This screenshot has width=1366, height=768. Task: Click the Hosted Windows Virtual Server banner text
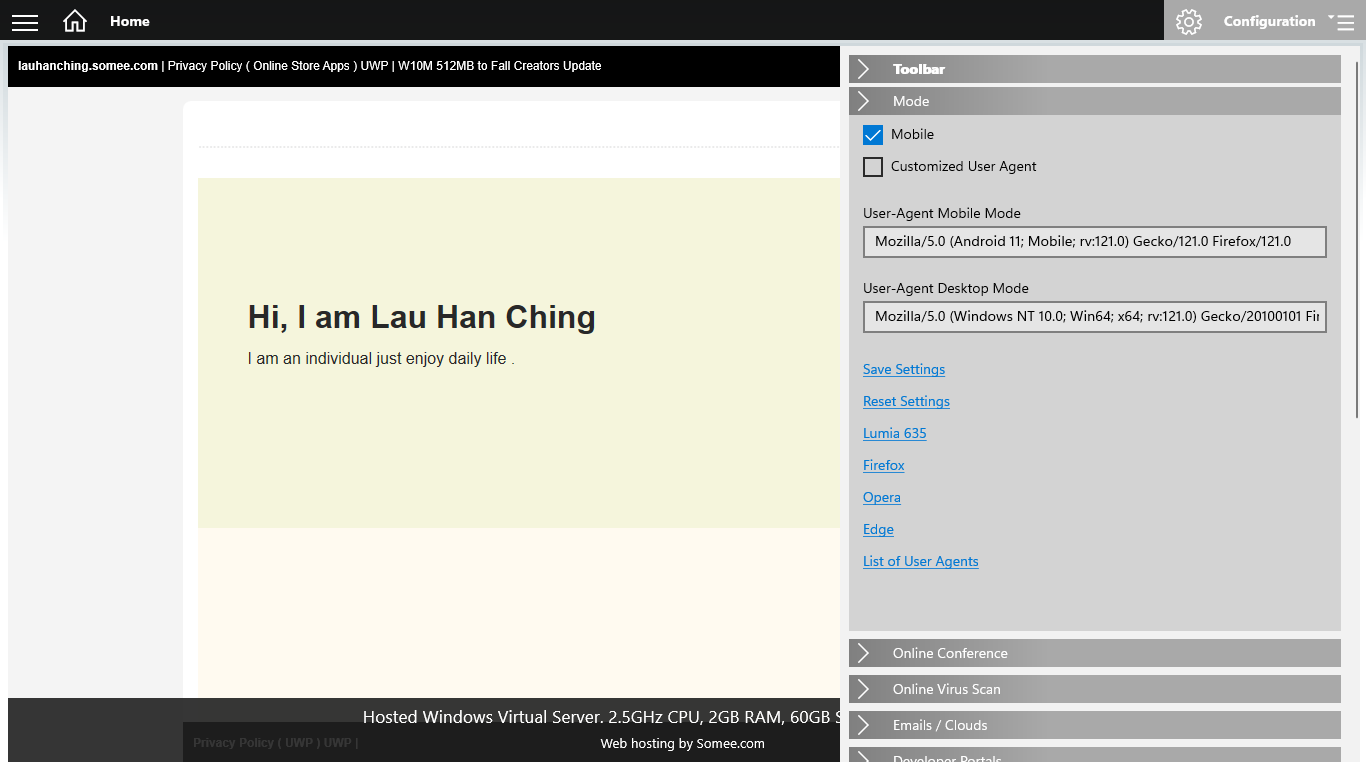pos(601,717)
